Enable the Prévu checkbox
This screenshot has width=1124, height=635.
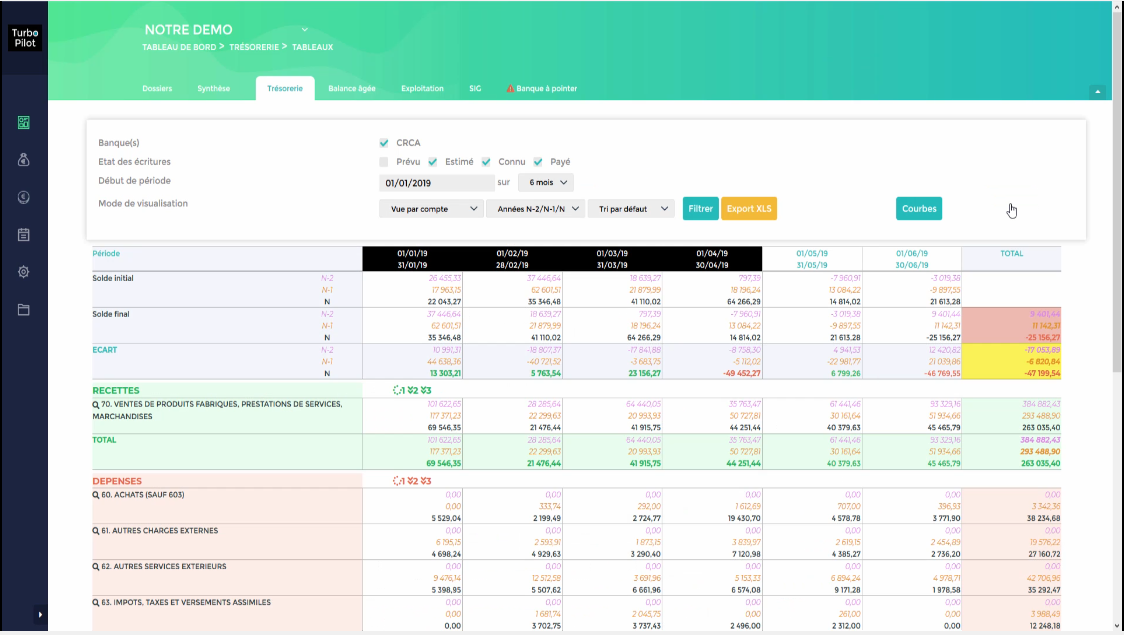pyautogui.click(x=384, y=162)
